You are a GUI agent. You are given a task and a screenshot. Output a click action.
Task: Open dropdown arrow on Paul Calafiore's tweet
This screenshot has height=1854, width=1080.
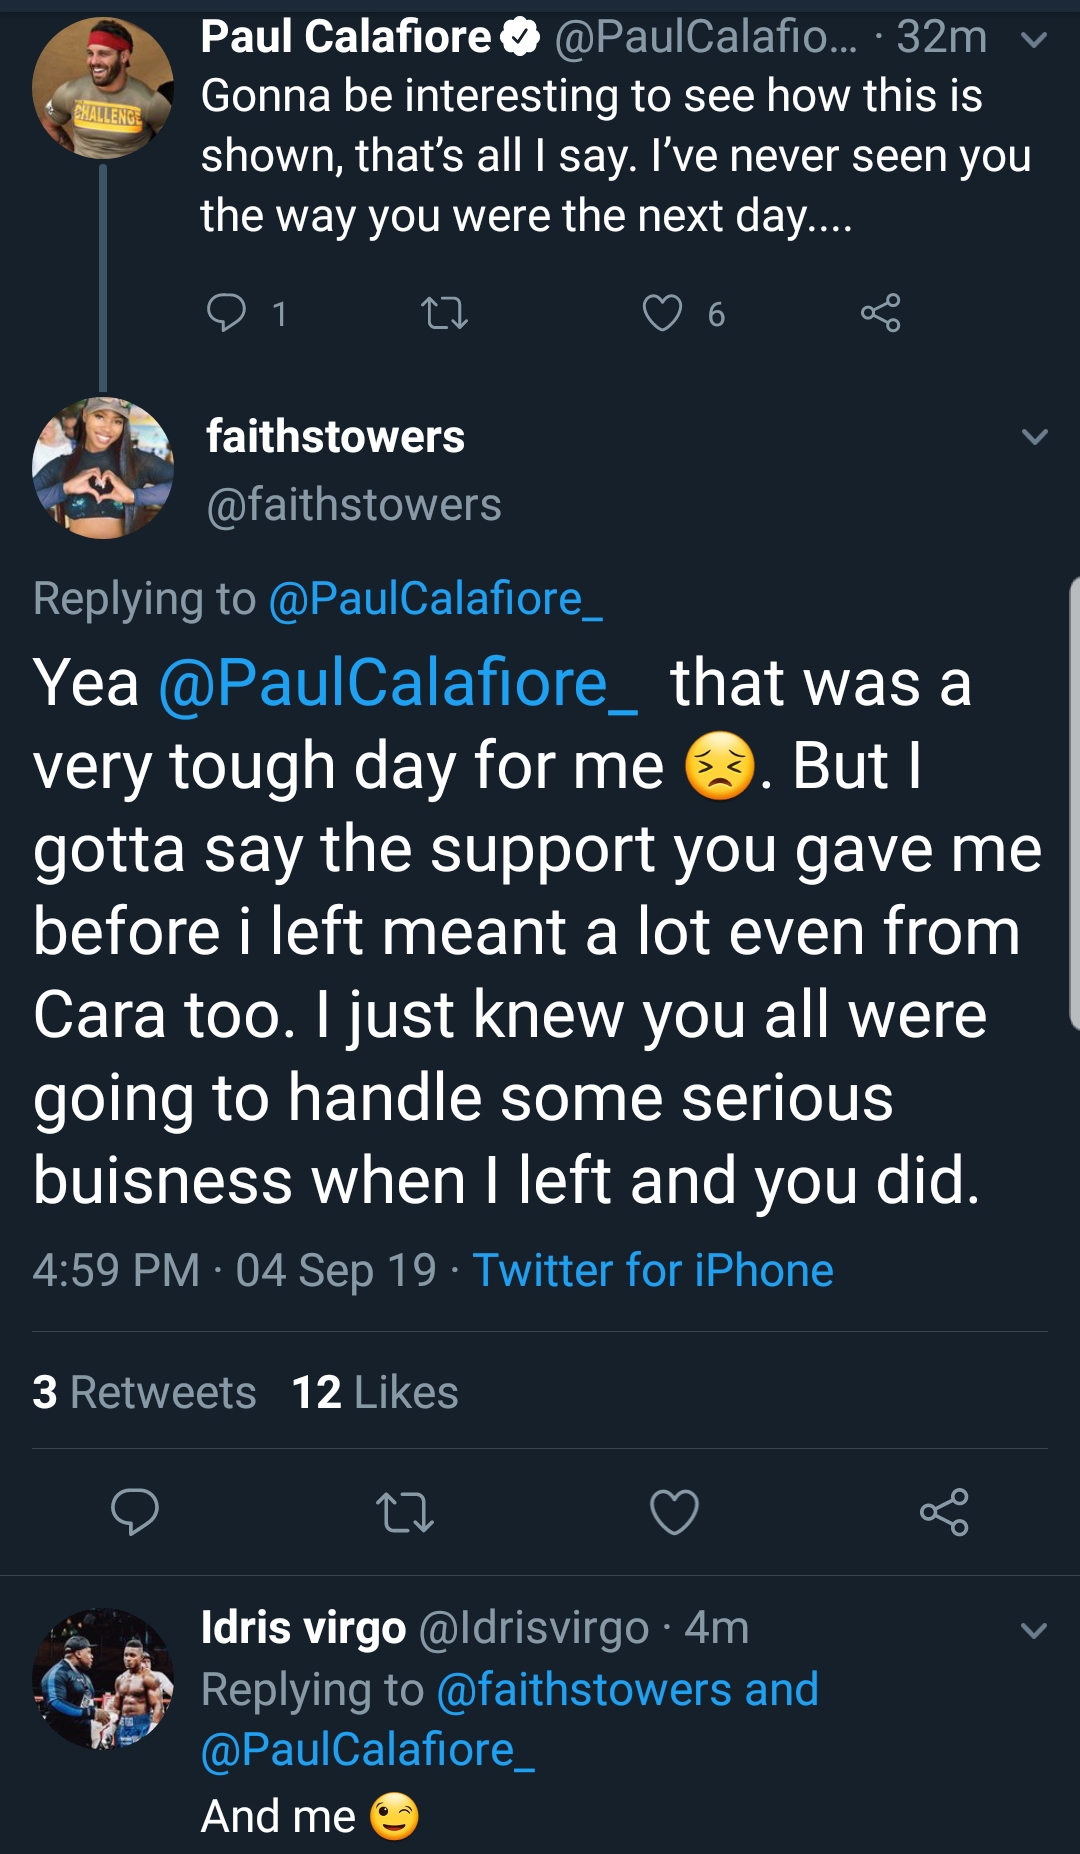(x=1034, y=40)
